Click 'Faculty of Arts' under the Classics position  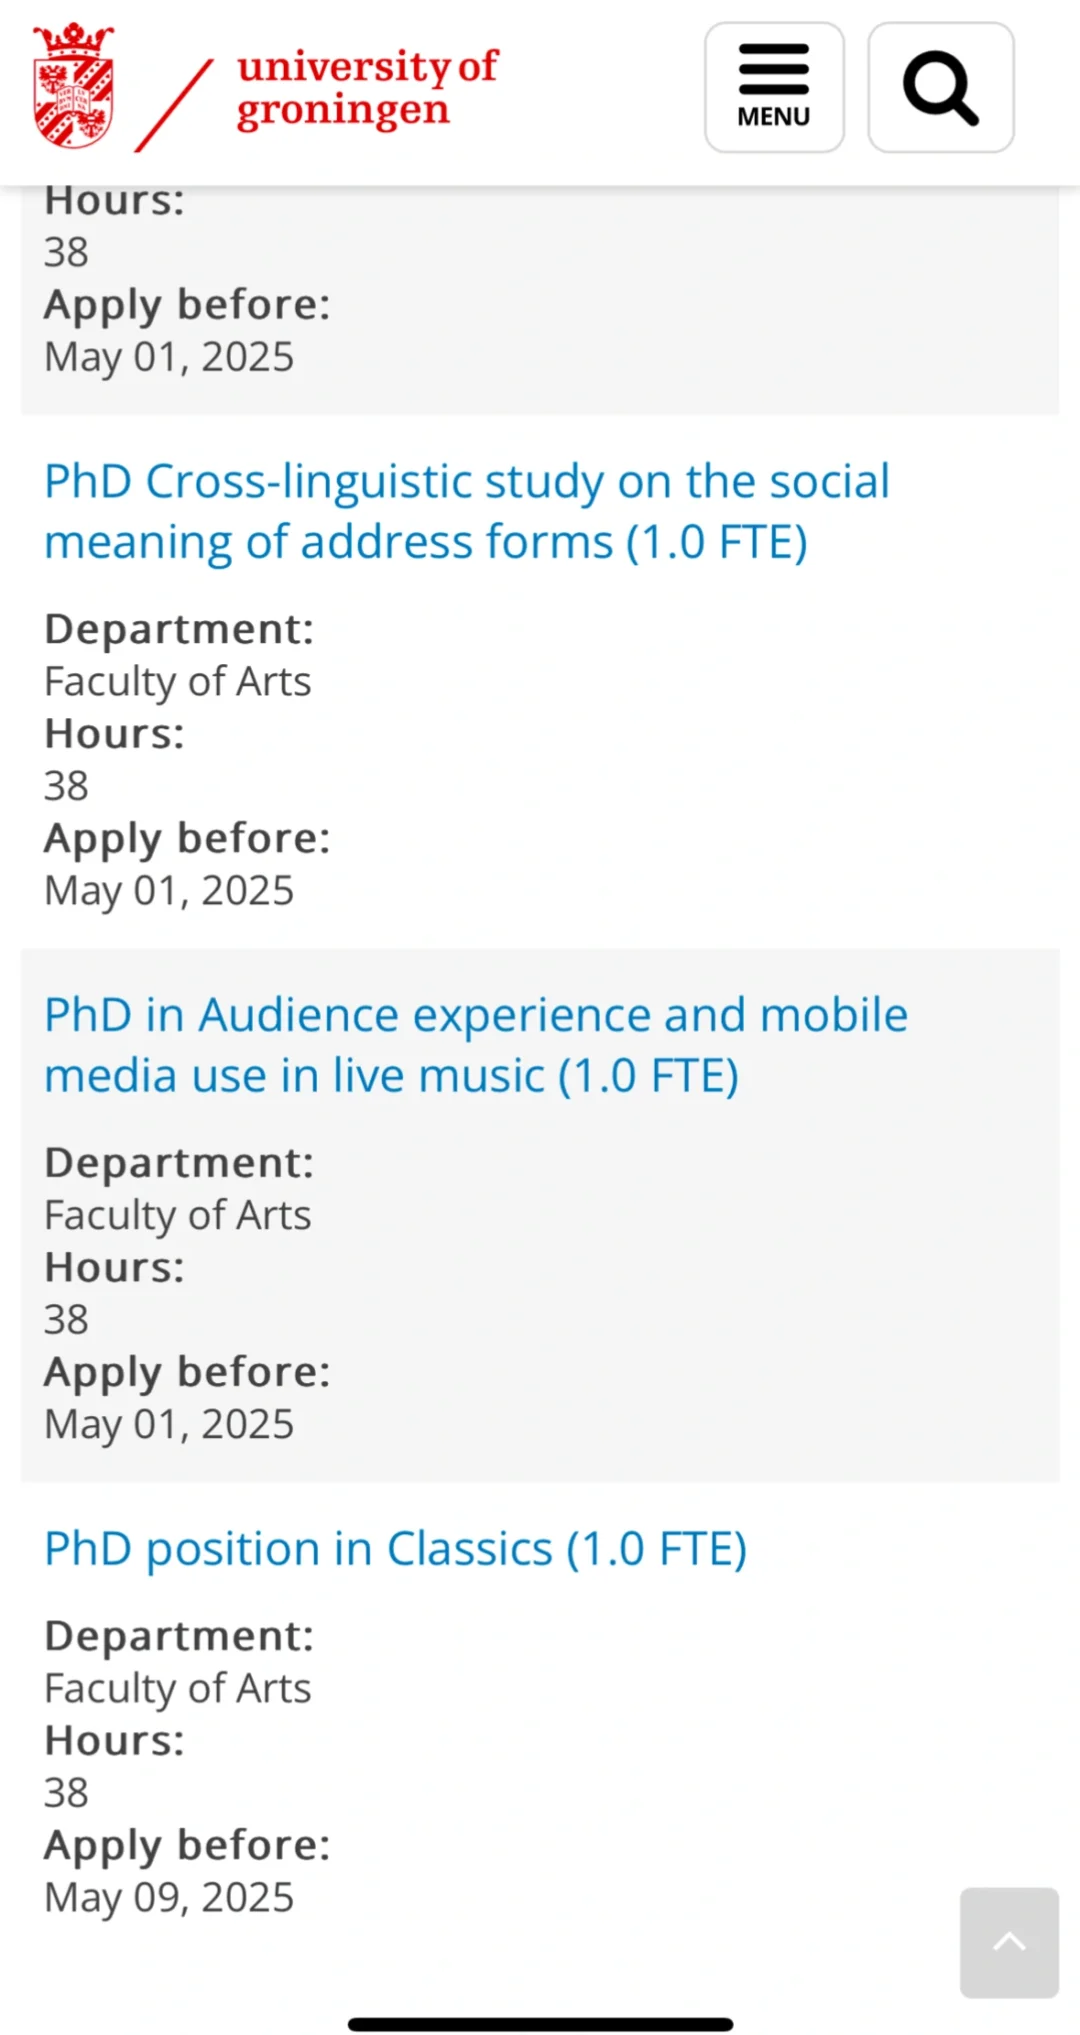pos(177,1688)
